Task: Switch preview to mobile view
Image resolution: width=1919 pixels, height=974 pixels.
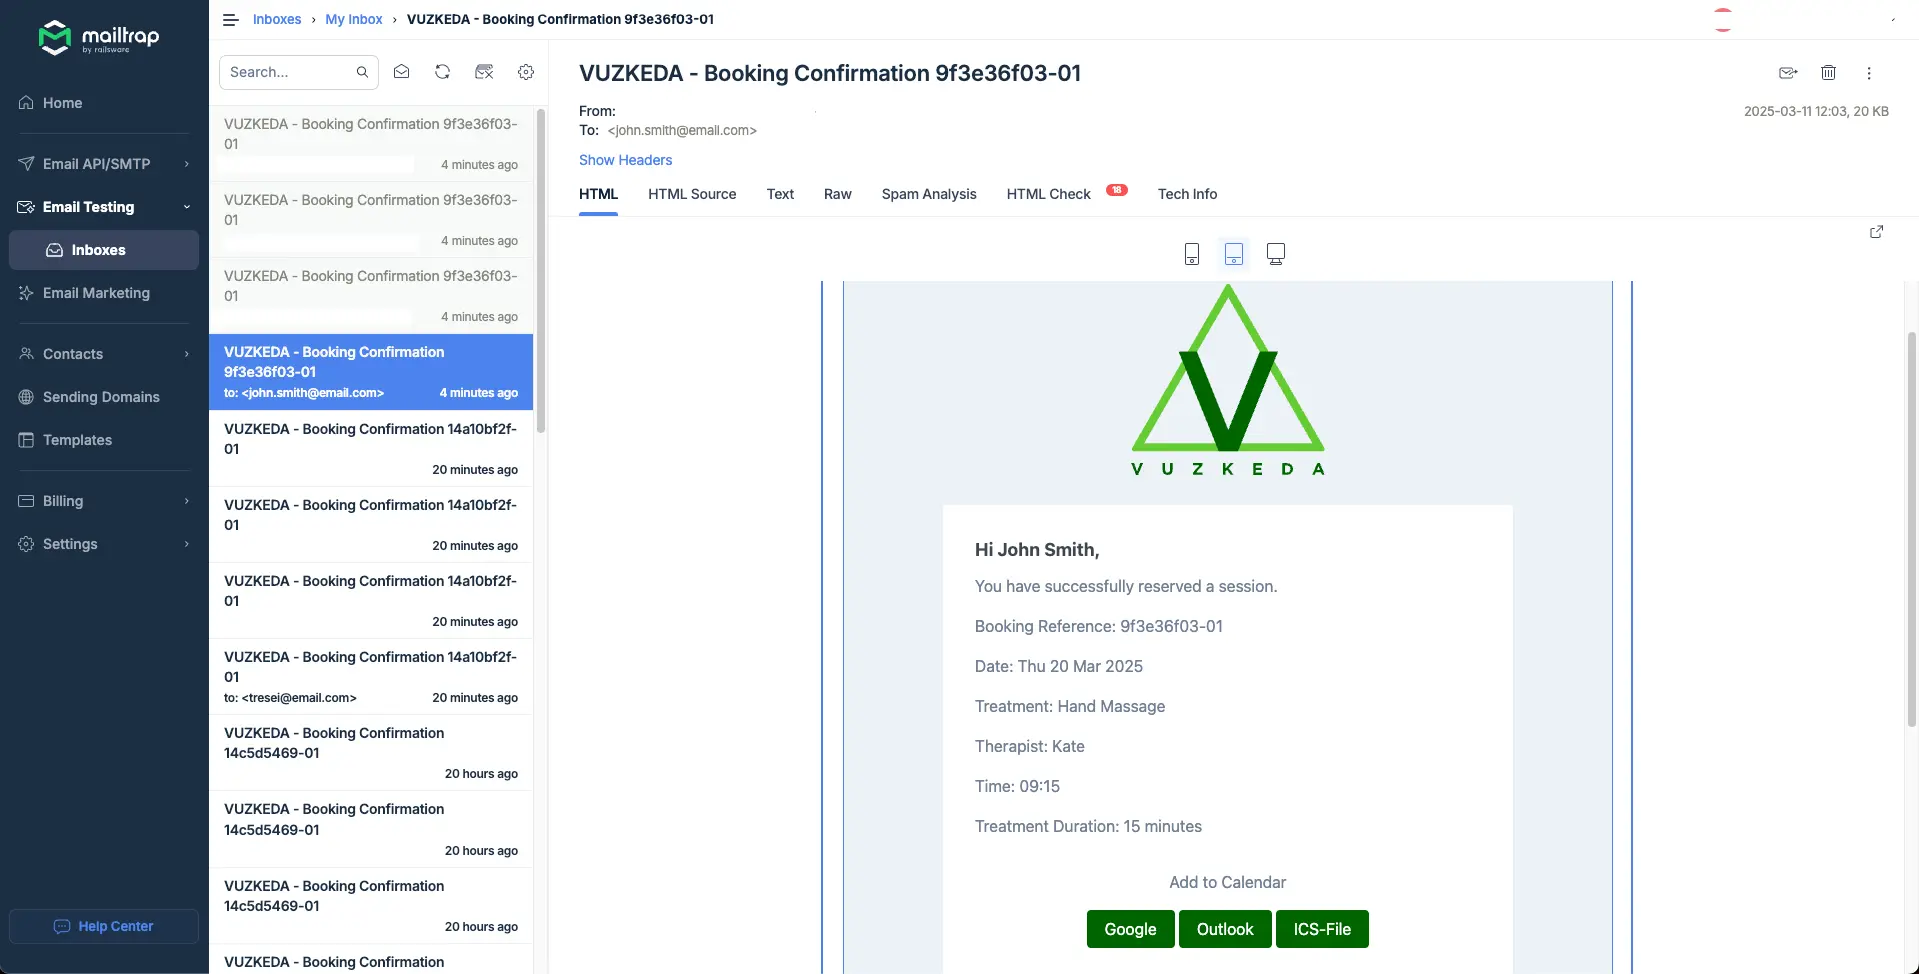Action: coord(1191,254)
